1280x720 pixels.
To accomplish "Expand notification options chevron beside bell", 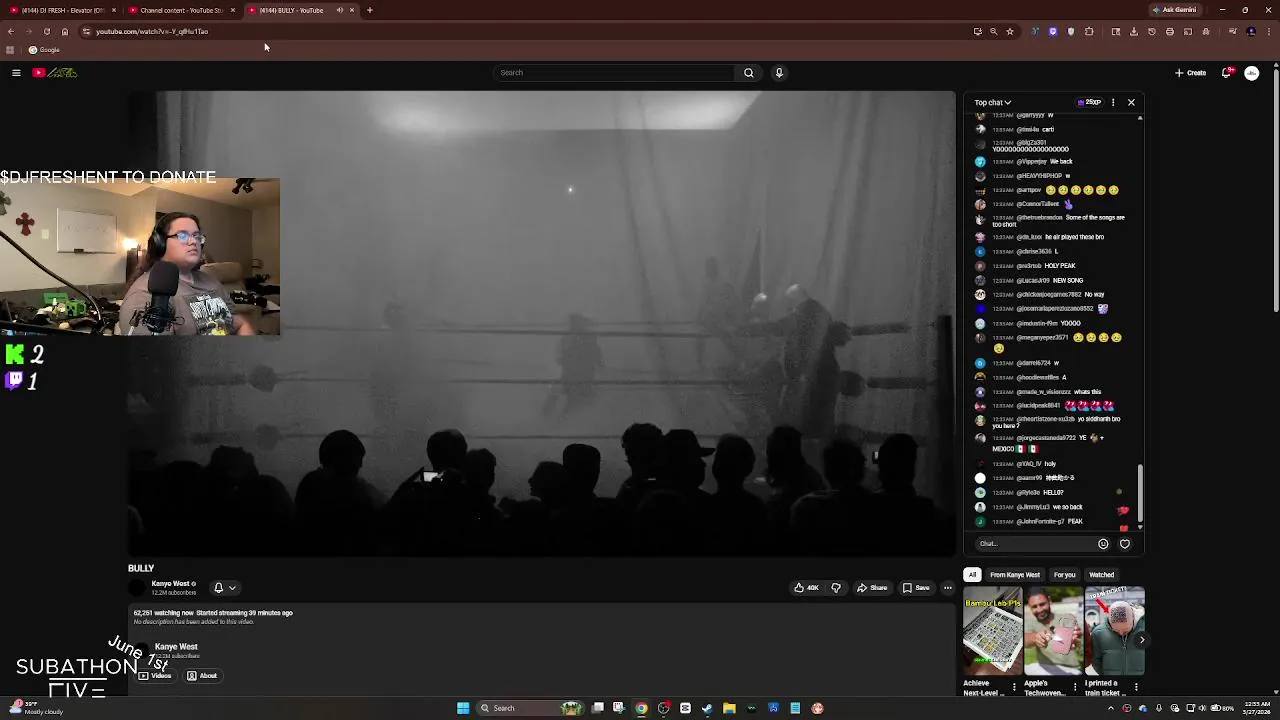I will [x=232, y=588].
